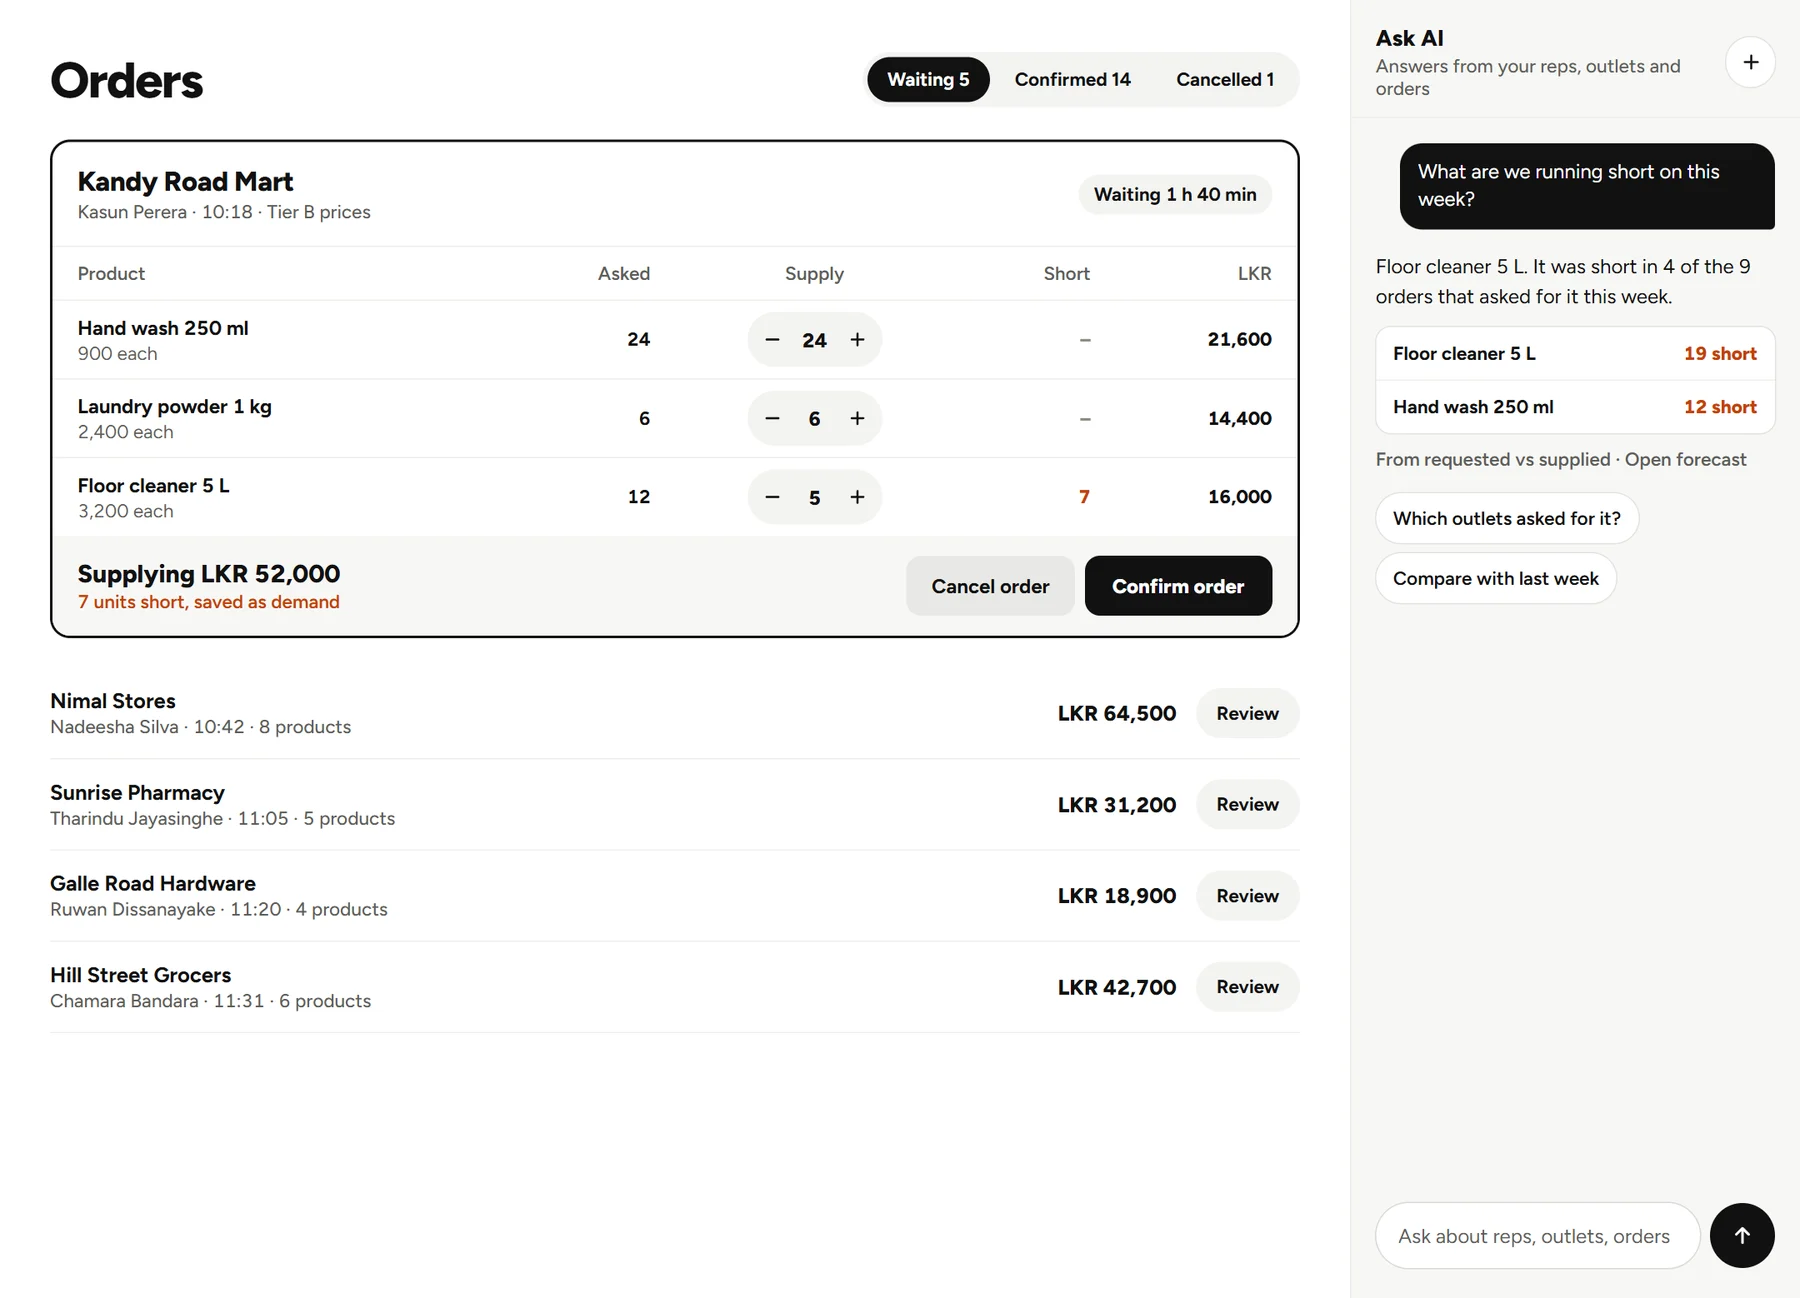Select 'Which outlets asked for it?' suggestion
This screenshot has height=1298, width=1800.
[x=1506, y=518]
